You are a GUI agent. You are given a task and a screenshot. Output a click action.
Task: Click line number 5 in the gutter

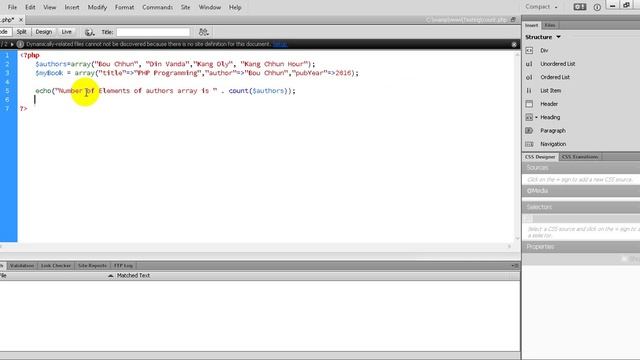(7, 91)
